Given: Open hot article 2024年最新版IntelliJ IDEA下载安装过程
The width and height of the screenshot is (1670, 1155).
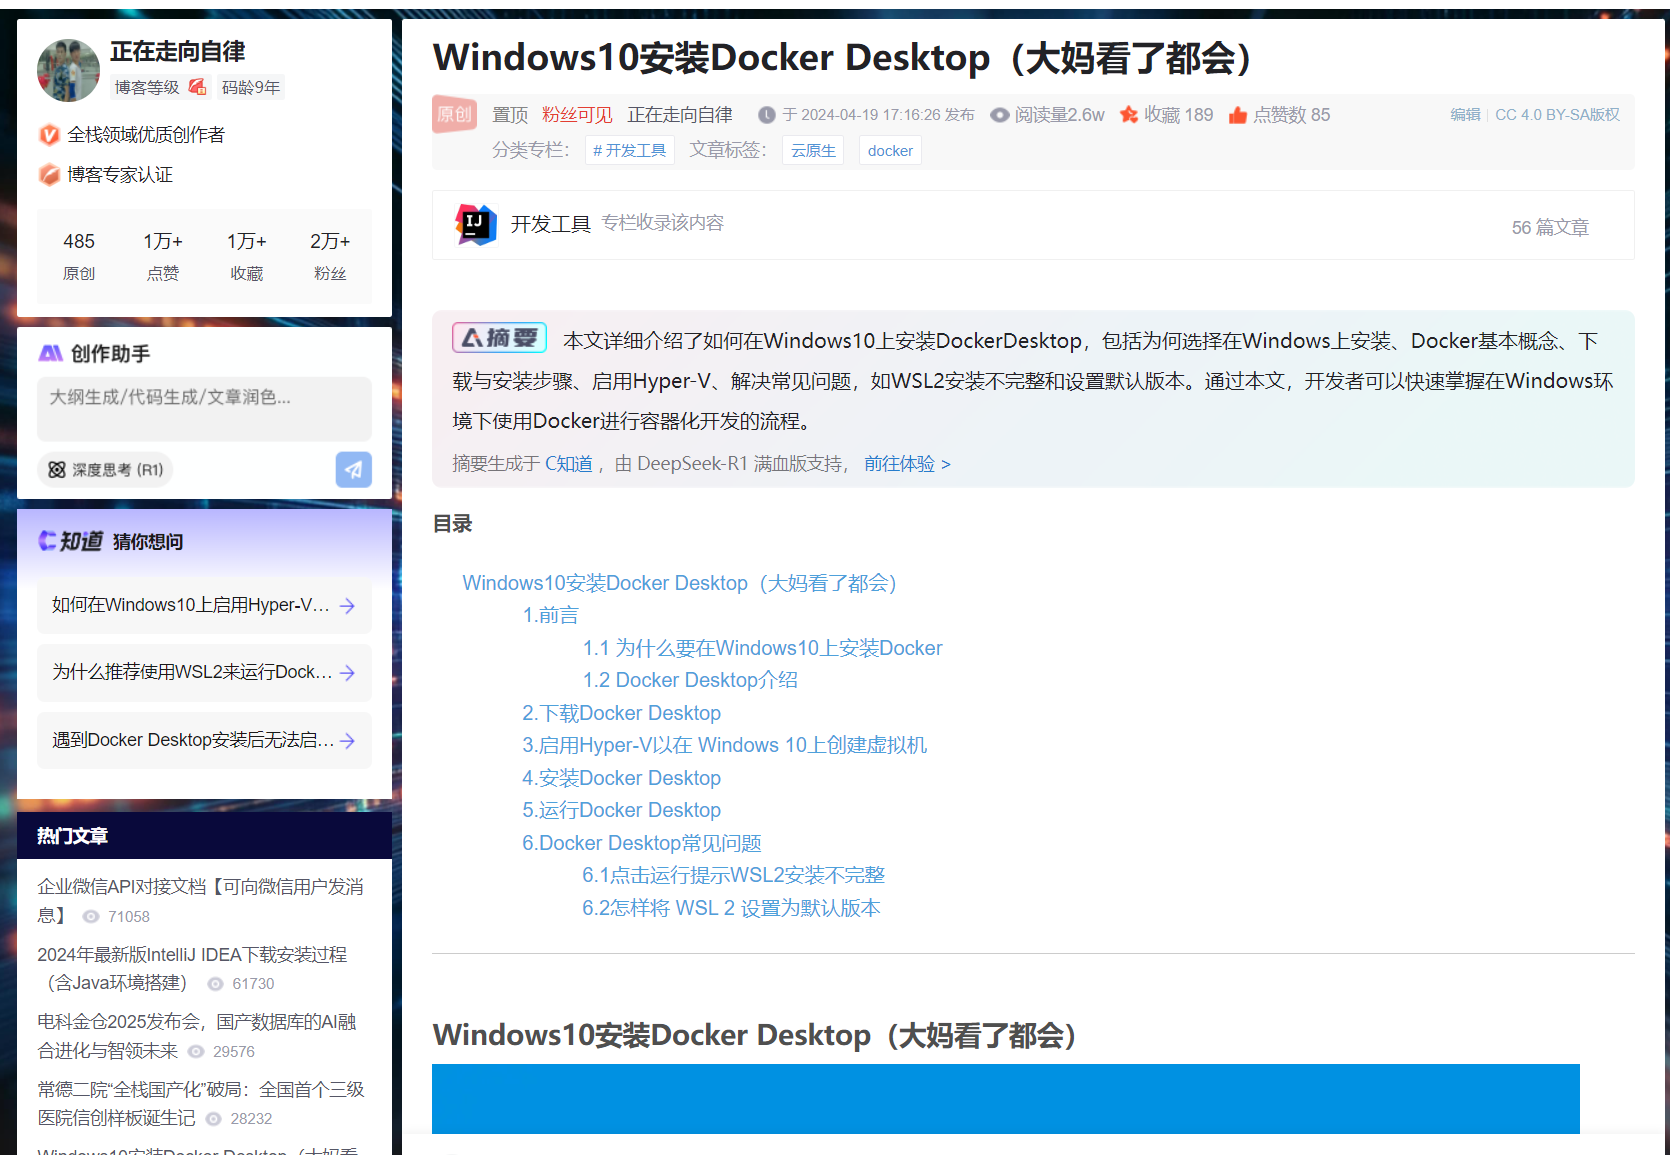Looking at the screenshot, I should (192, 968).
